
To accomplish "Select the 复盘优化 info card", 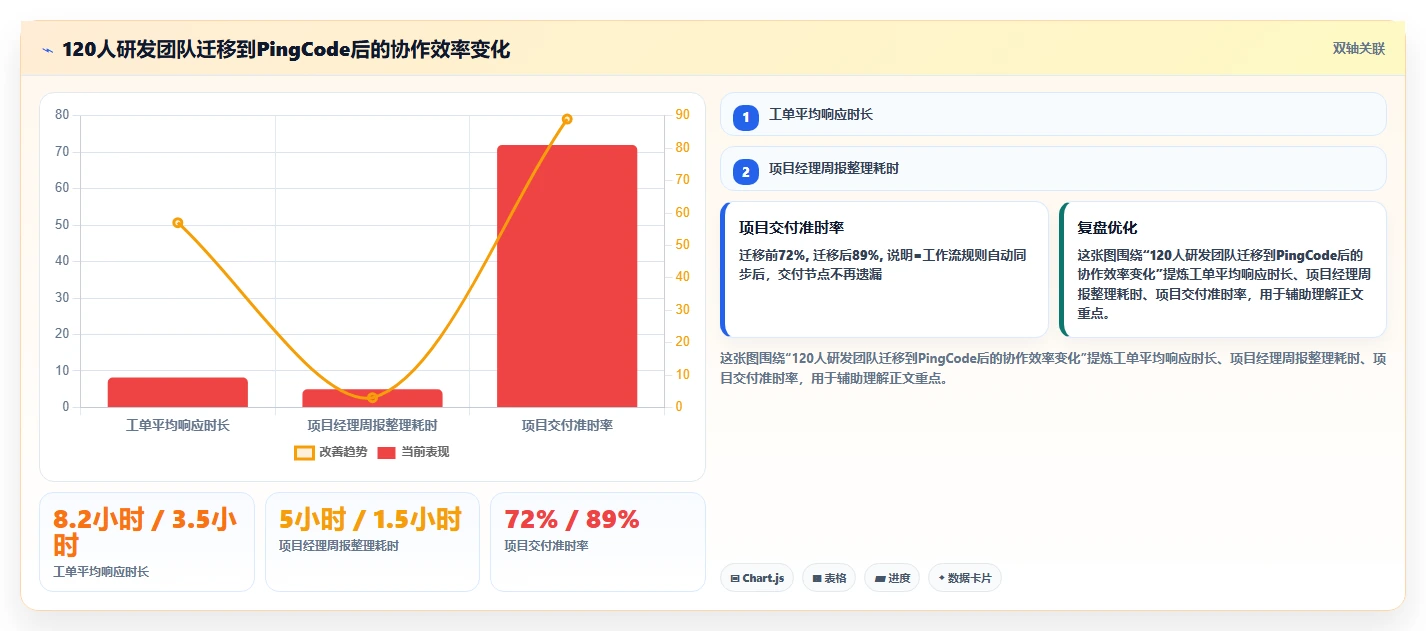I will click(1223, 270).
